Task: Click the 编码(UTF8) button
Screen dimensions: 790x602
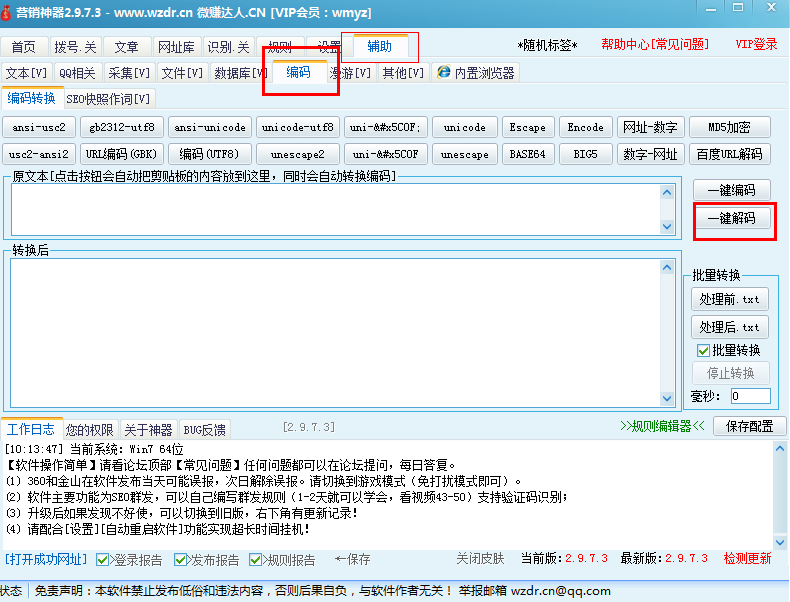Action: click(x=210, y=154)
